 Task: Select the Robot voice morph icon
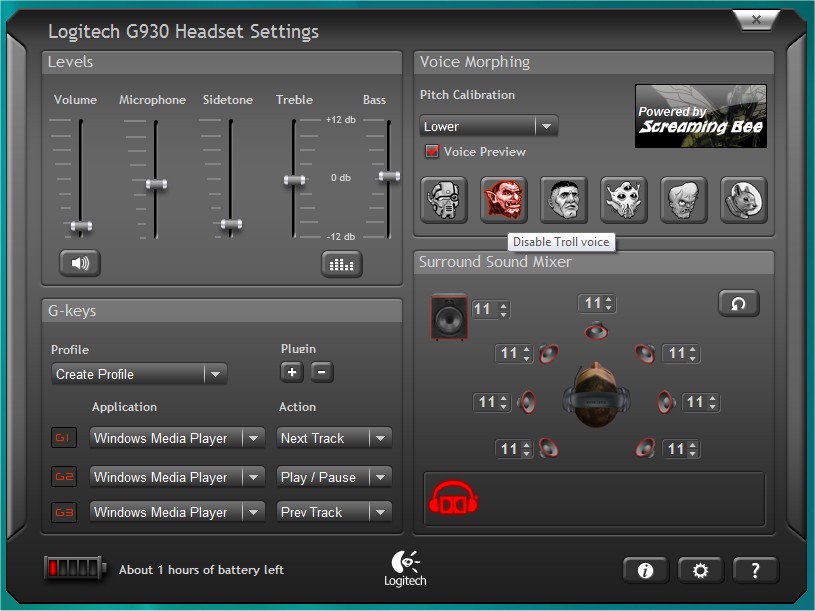pyautogui.click(x=444, y=200)
